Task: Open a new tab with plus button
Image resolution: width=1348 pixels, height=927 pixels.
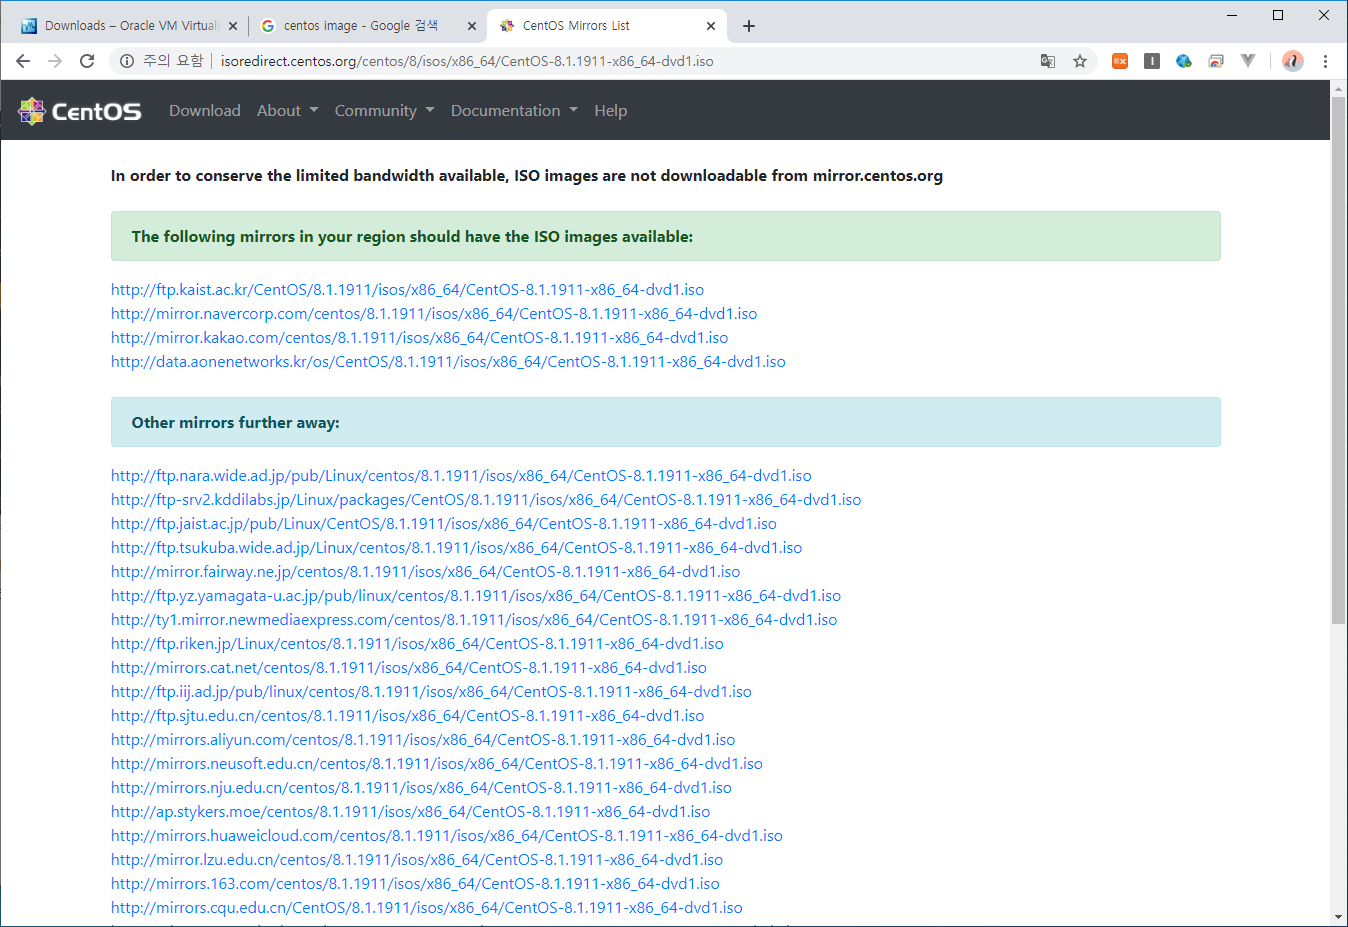Action: (749, 26)
